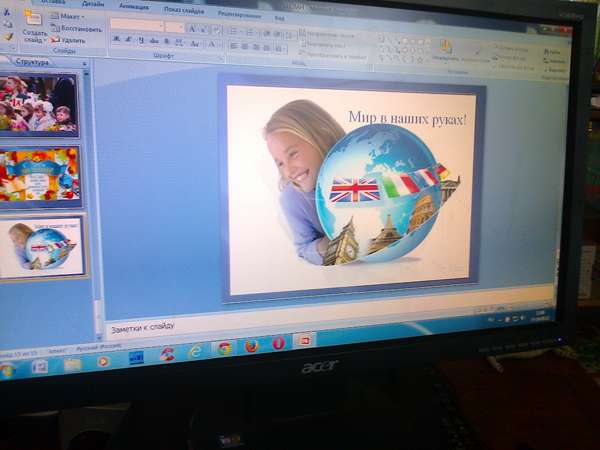Open the Показ слайдов ribbon tab

184,11
